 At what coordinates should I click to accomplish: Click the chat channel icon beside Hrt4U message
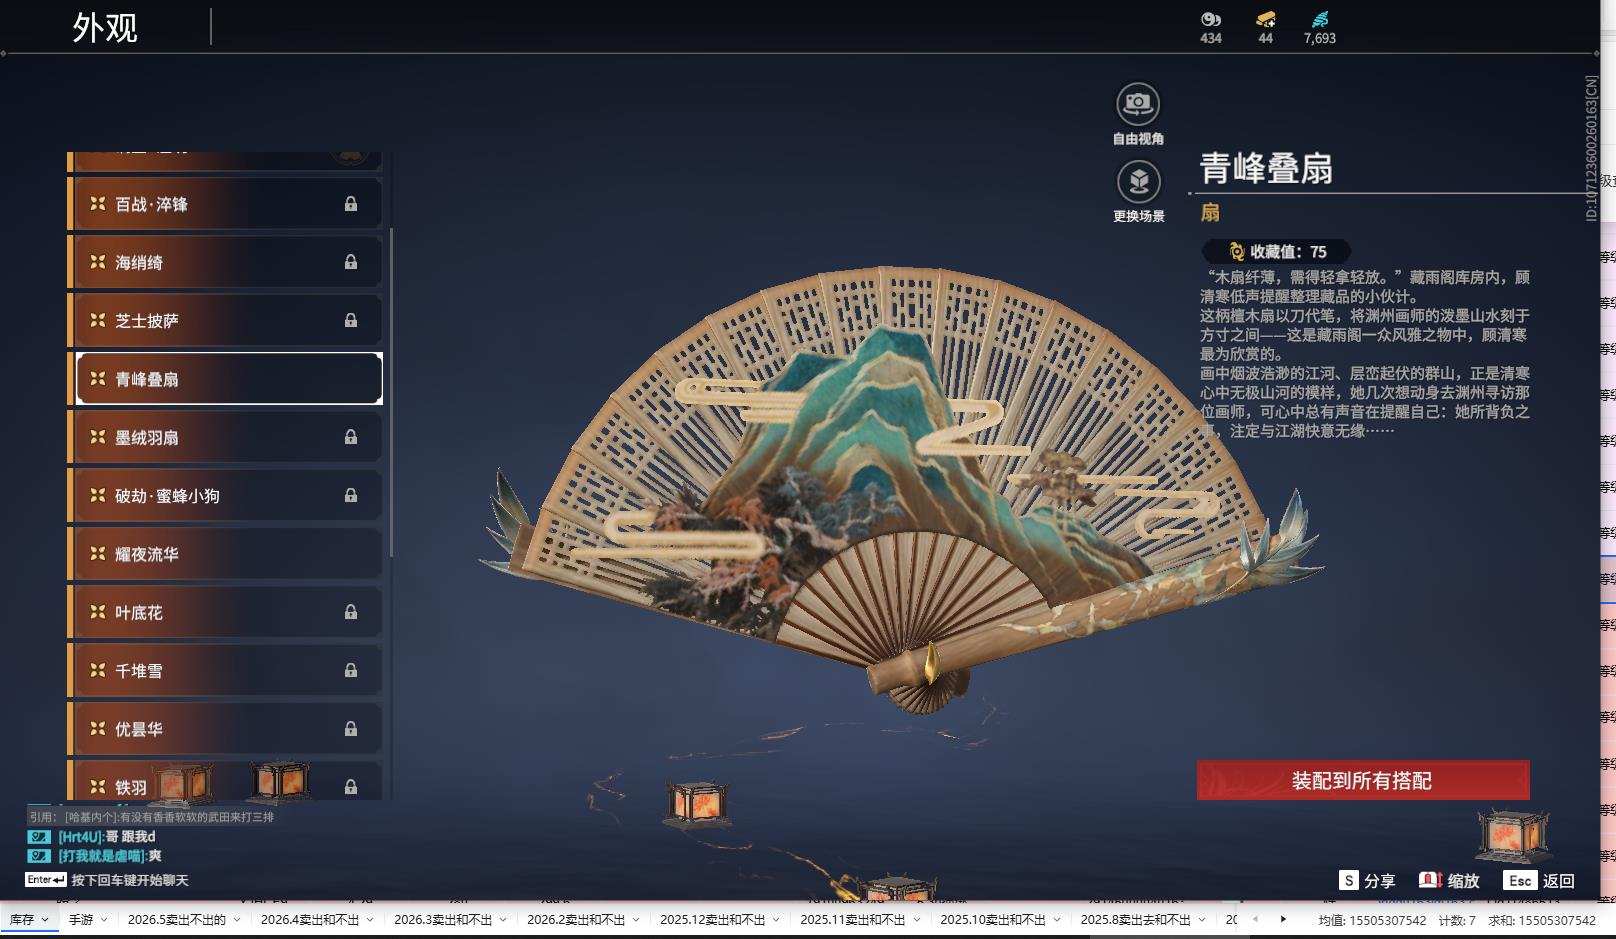click(x=39, y=837)
